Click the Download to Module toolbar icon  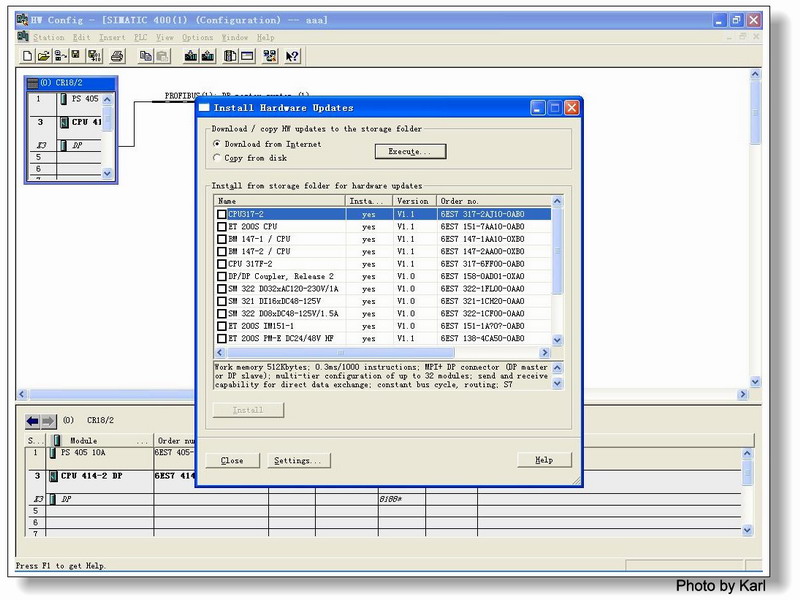coord(191,56)
